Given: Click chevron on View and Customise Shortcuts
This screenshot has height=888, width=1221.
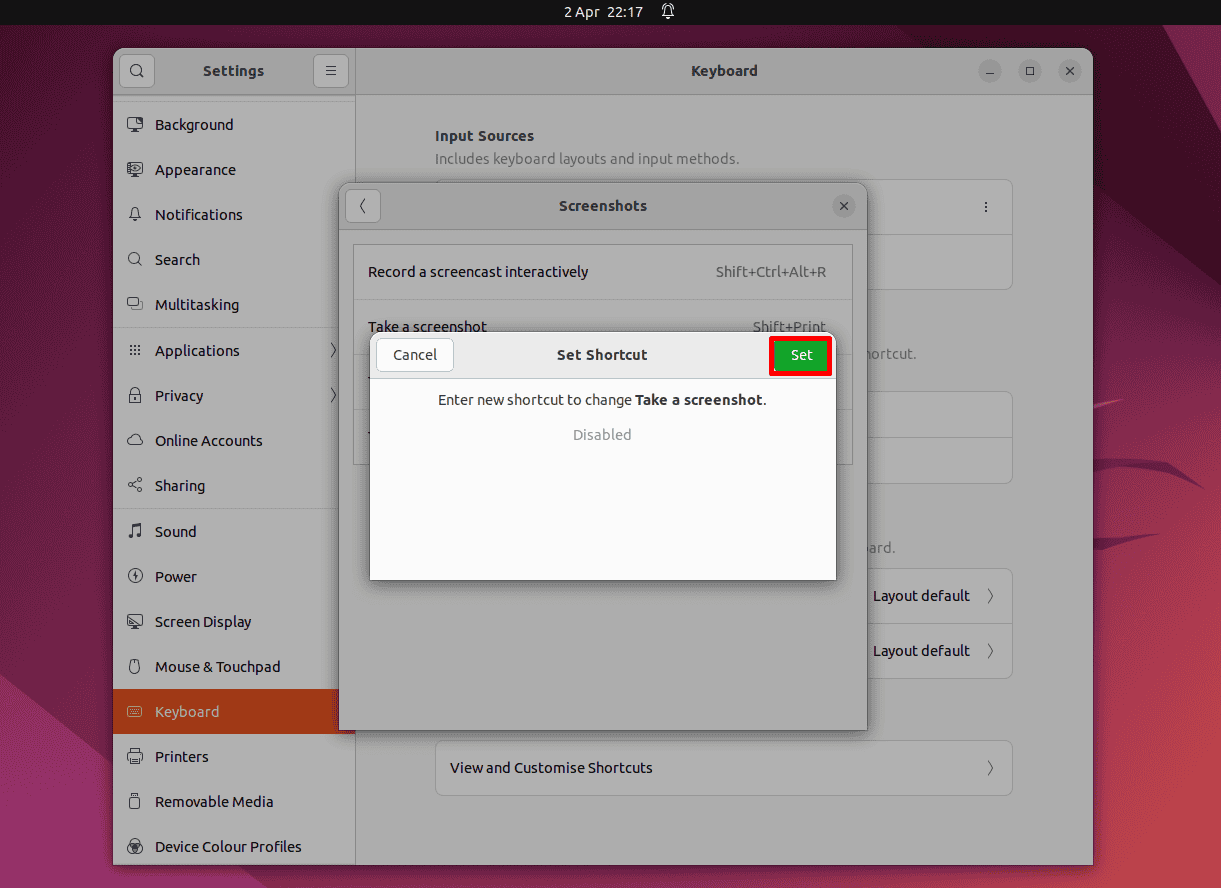Looking at the screenshot, I should 990,768.
